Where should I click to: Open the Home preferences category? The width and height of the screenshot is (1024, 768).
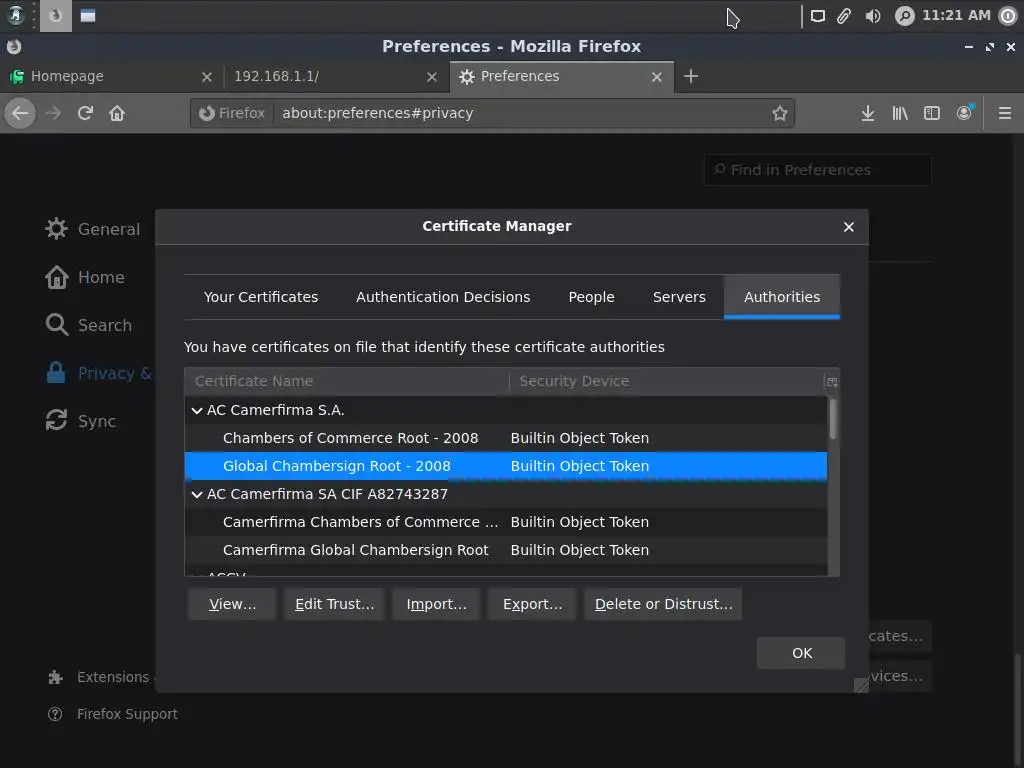pos(85,277)
